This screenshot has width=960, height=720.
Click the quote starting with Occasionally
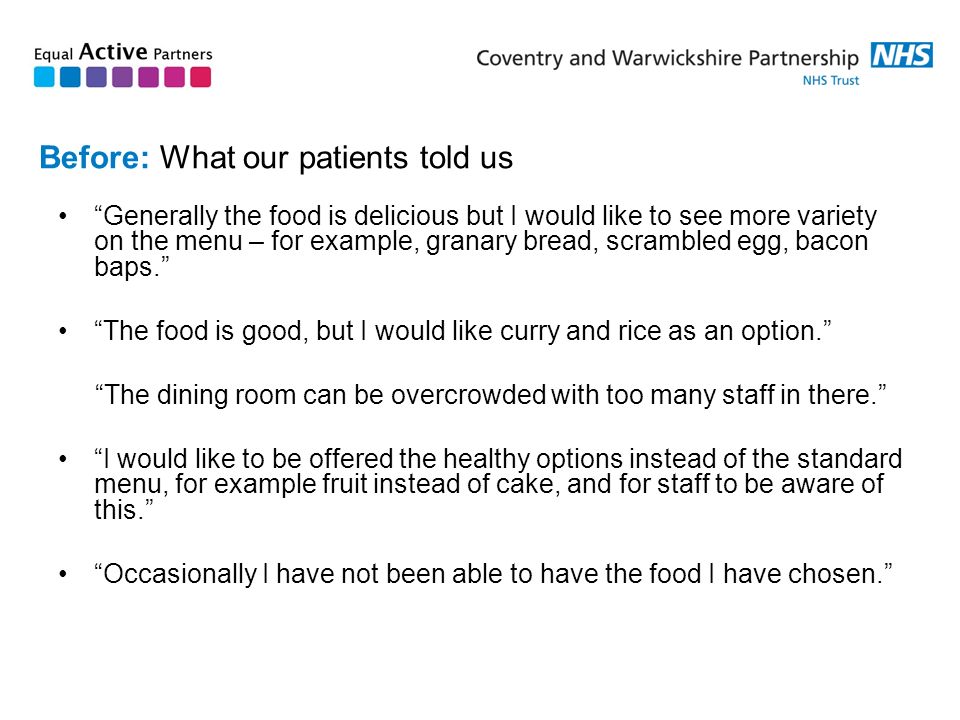pos(493,574)
